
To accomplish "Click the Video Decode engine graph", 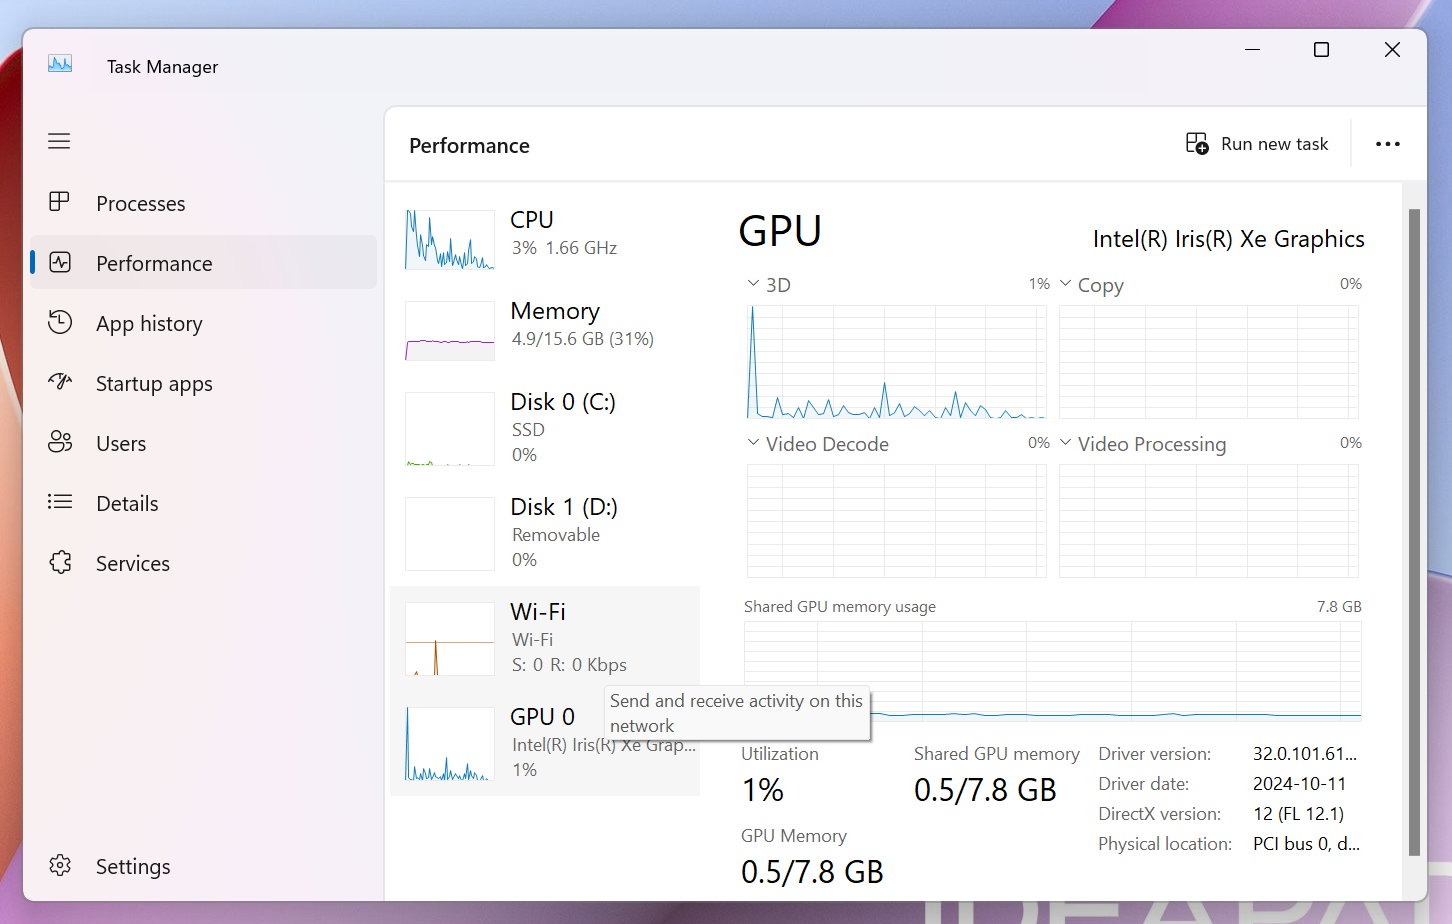I will (897, 521).
